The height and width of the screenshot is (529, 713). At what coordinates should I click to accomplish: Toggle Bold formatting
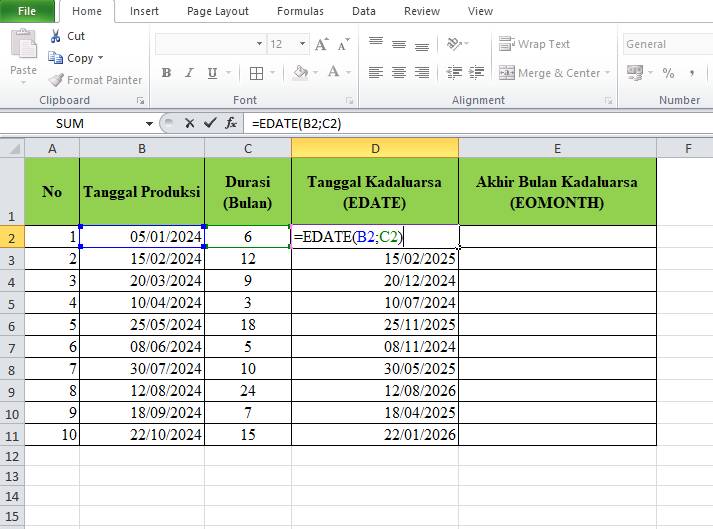tap(166, 73)
